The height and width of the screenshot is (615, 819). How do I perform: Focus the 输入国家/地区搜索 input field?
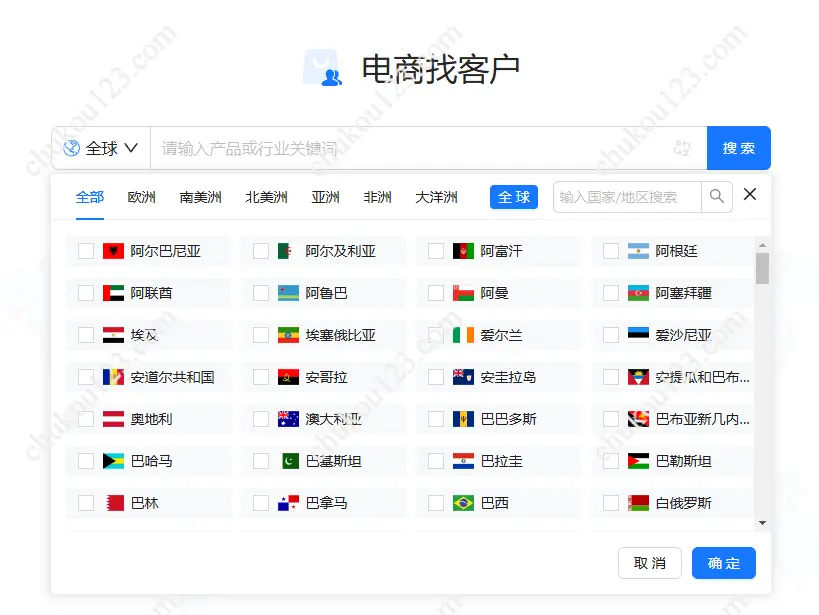[x=627, y=197]
